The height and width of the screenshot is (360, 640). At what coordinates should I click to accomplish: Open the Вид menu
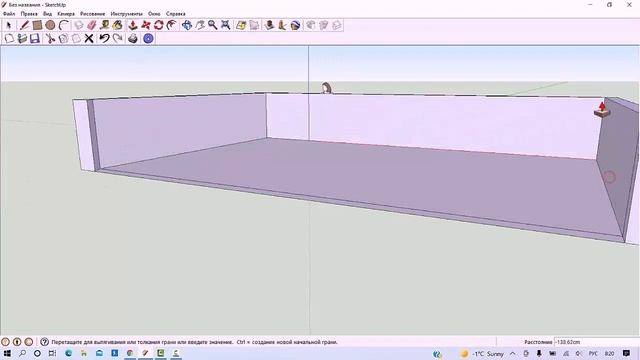[47, 13]
